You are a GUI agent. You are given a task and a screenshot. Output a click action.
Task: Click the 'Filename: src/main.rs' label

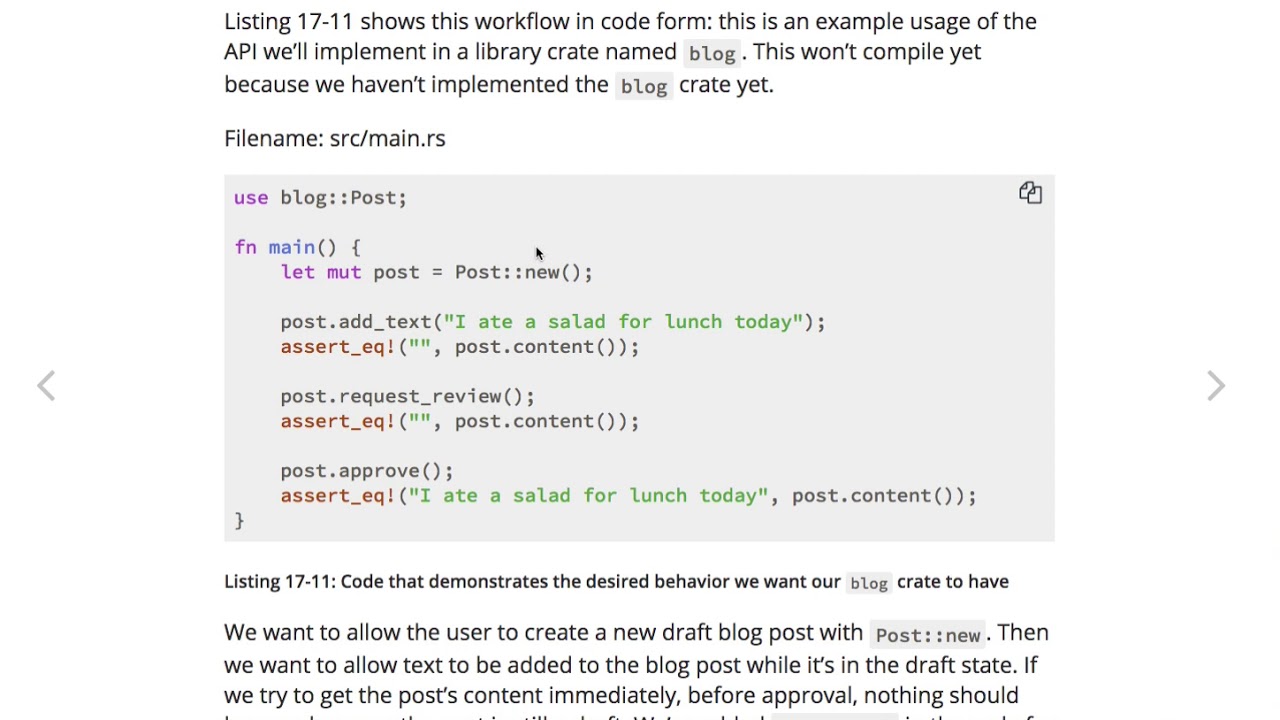[x=335, y=139]
